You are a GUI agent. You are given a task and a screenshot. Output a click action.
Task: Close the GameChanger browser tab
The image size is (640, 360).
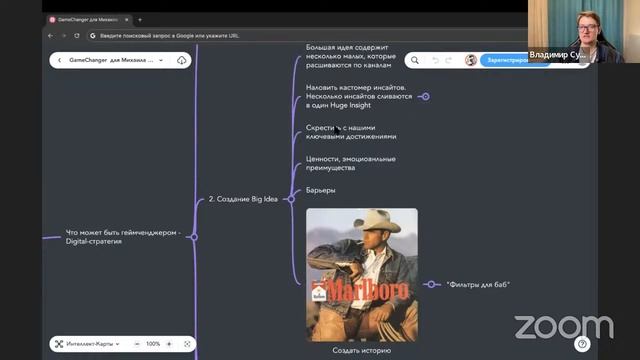127,20
